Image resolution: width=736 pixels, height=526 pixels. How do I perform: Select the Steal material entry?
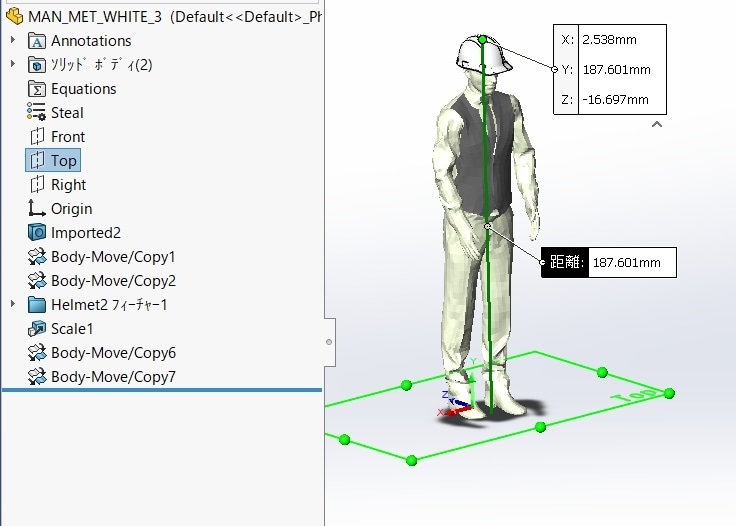[x=67, y=113]
